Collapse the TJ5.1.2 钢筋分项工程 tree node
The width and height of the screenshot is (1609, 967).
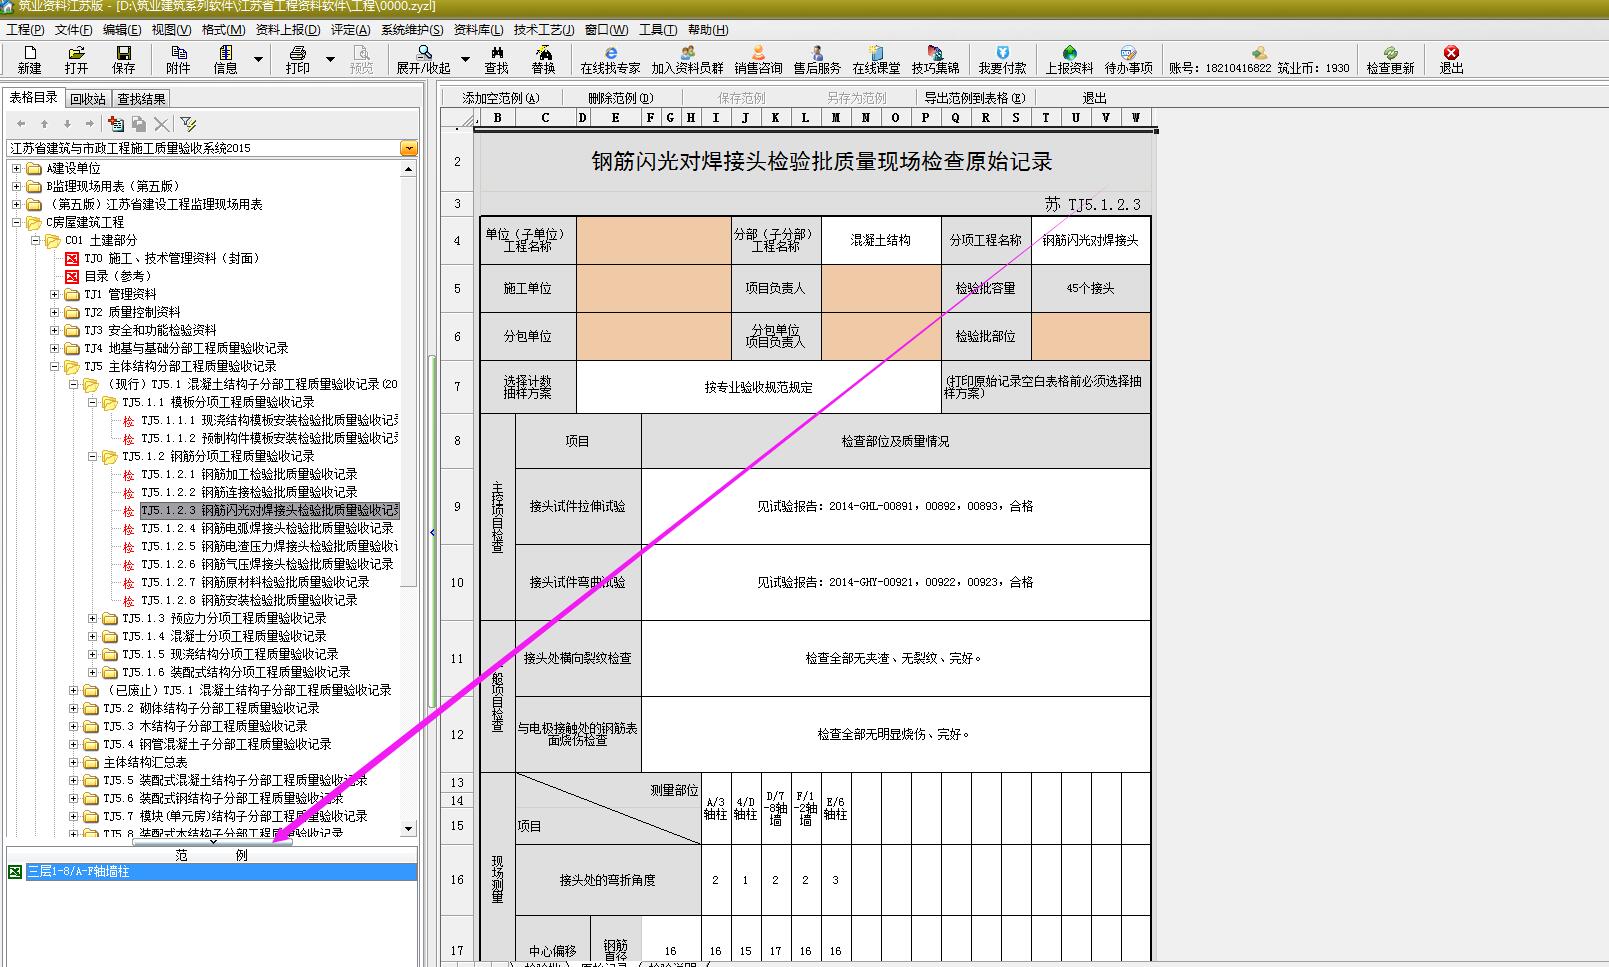pos(92,456)
